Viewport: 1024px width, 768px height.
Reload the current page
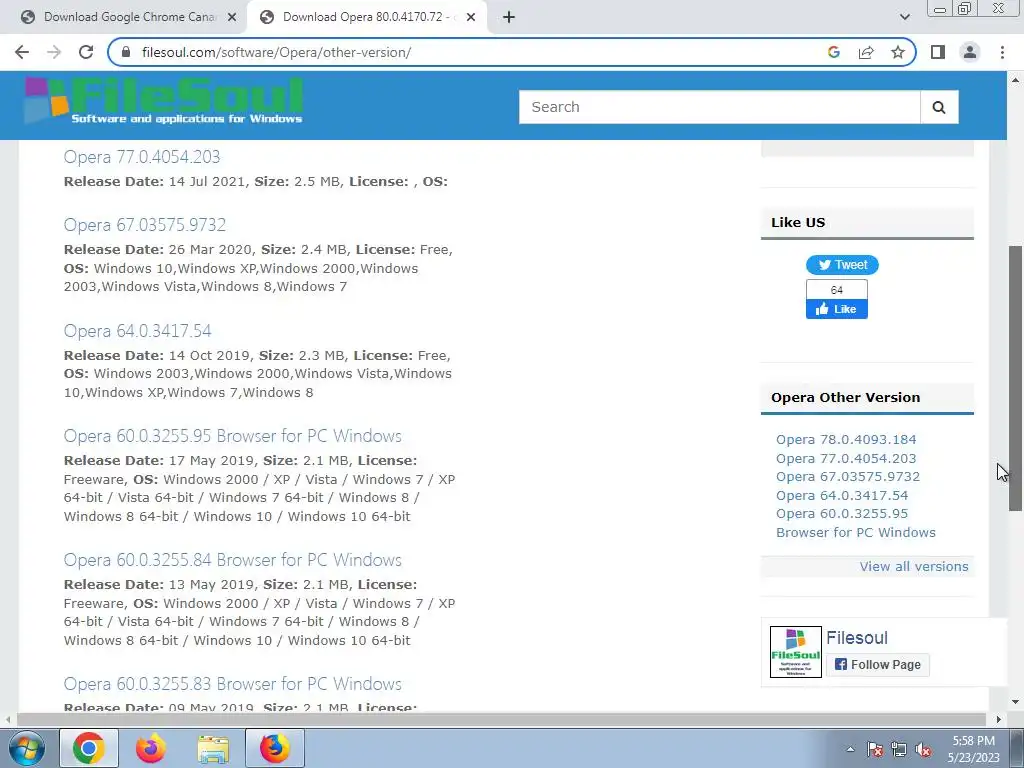pyautogui.click(x=86, y=52)
